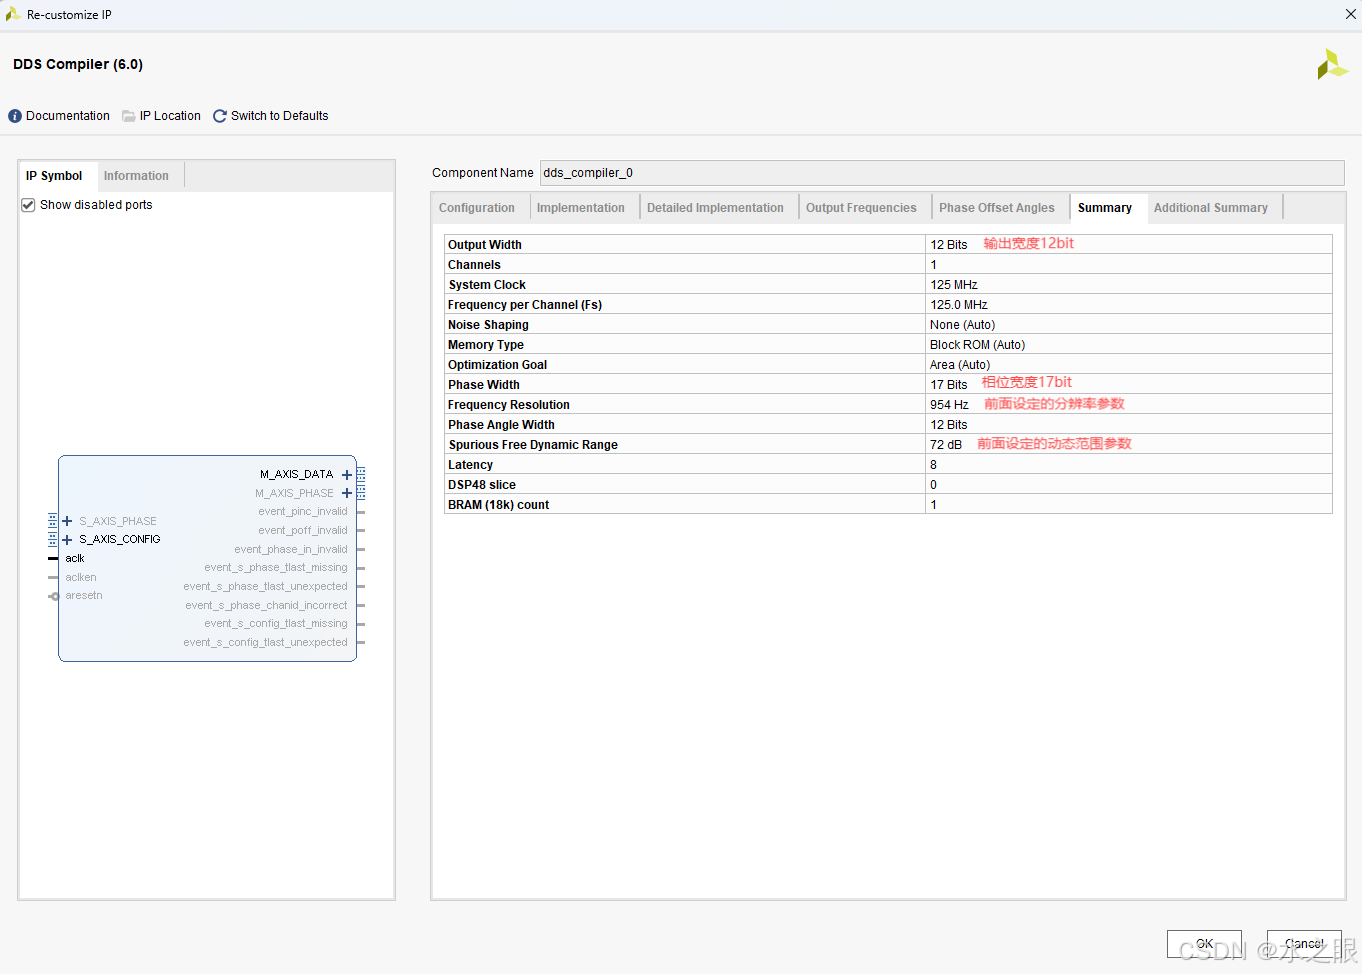
Task: Click the Optimization Goal value Area (Auto)
Action: pos(960,365)
